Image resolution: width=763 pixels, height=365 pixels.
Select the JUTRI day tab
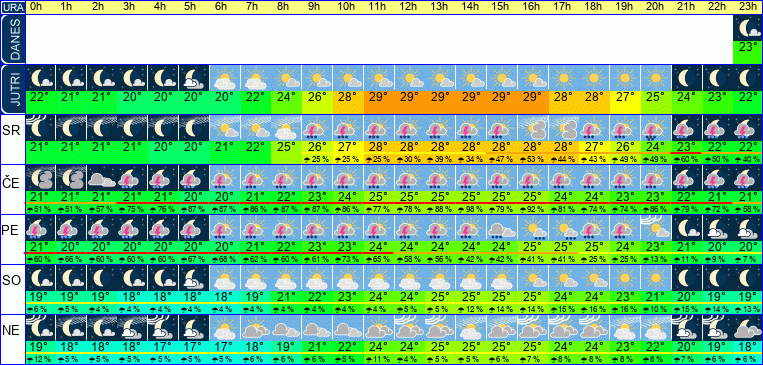point(13,89)
